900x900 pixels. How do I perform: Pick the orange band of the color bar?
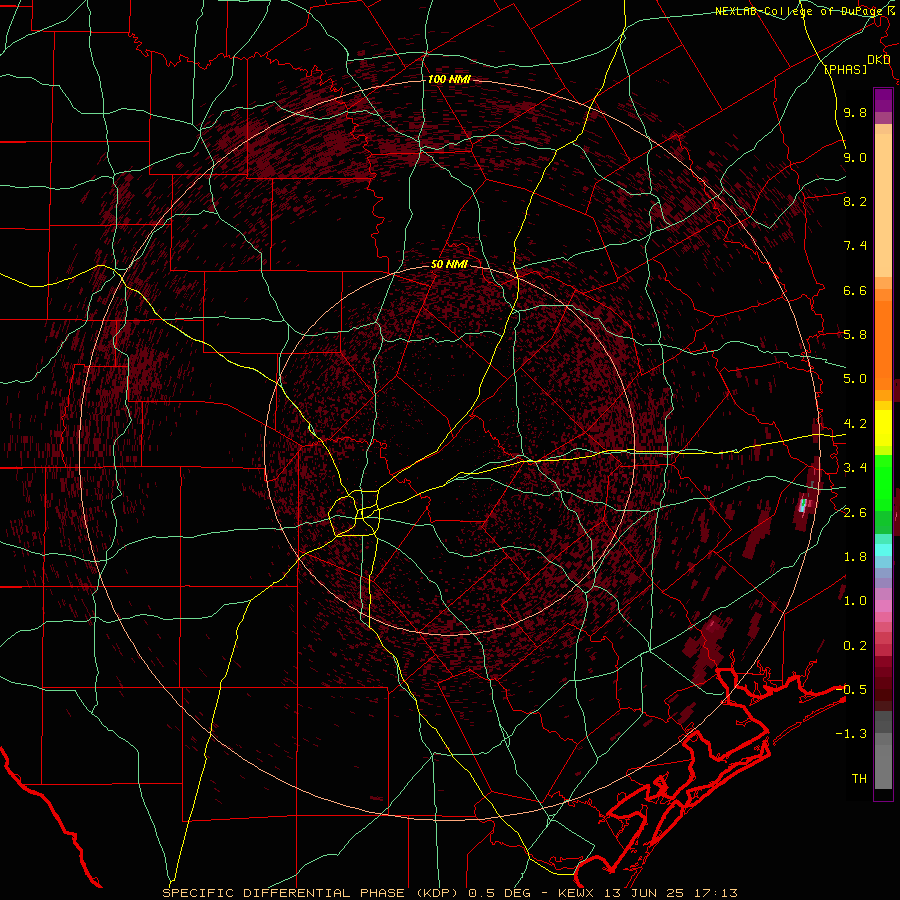point(883,346)
